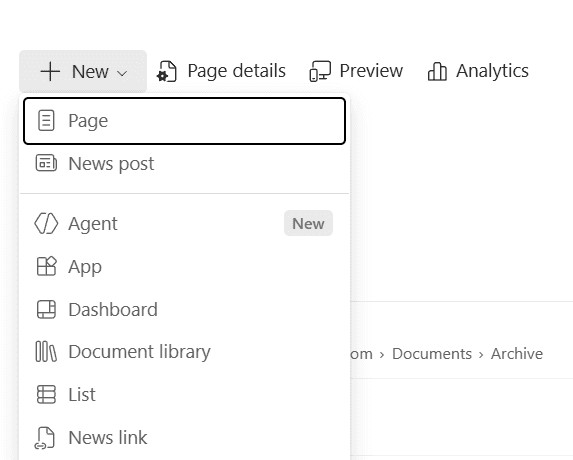The image size is (573, 460).
Task: Select News link from the menu
Action: tap(185, 437)
